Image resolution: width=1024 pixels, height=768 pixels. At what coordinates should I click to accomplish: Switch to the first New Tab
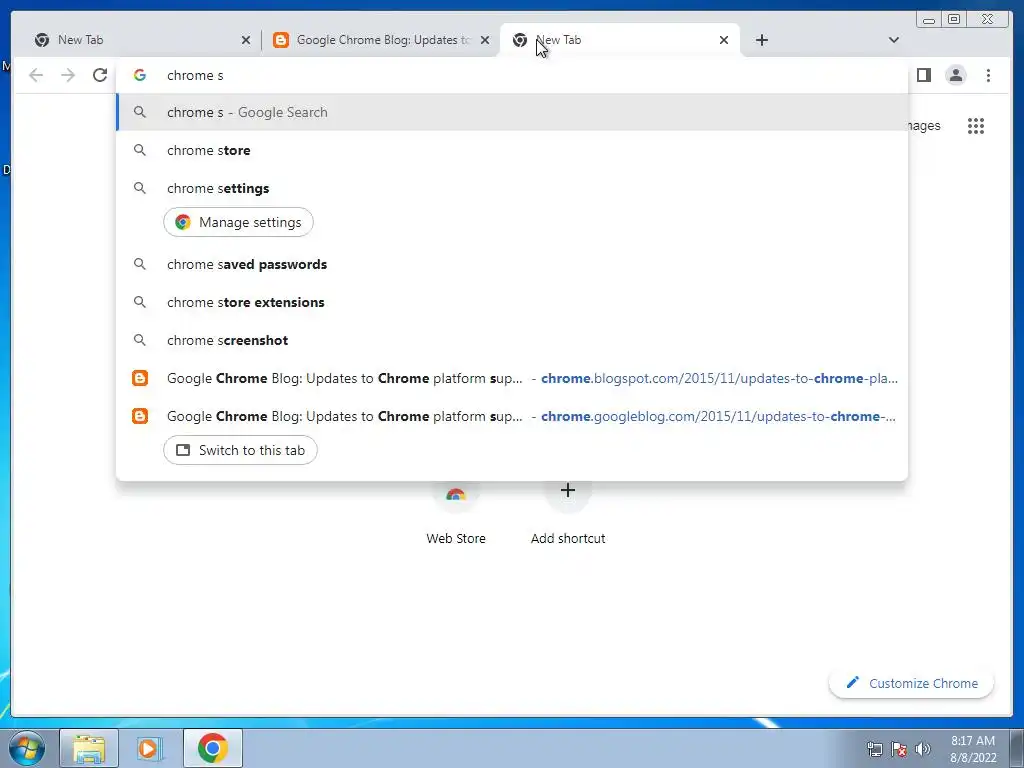pyautogui.click(x=137, y=40)
